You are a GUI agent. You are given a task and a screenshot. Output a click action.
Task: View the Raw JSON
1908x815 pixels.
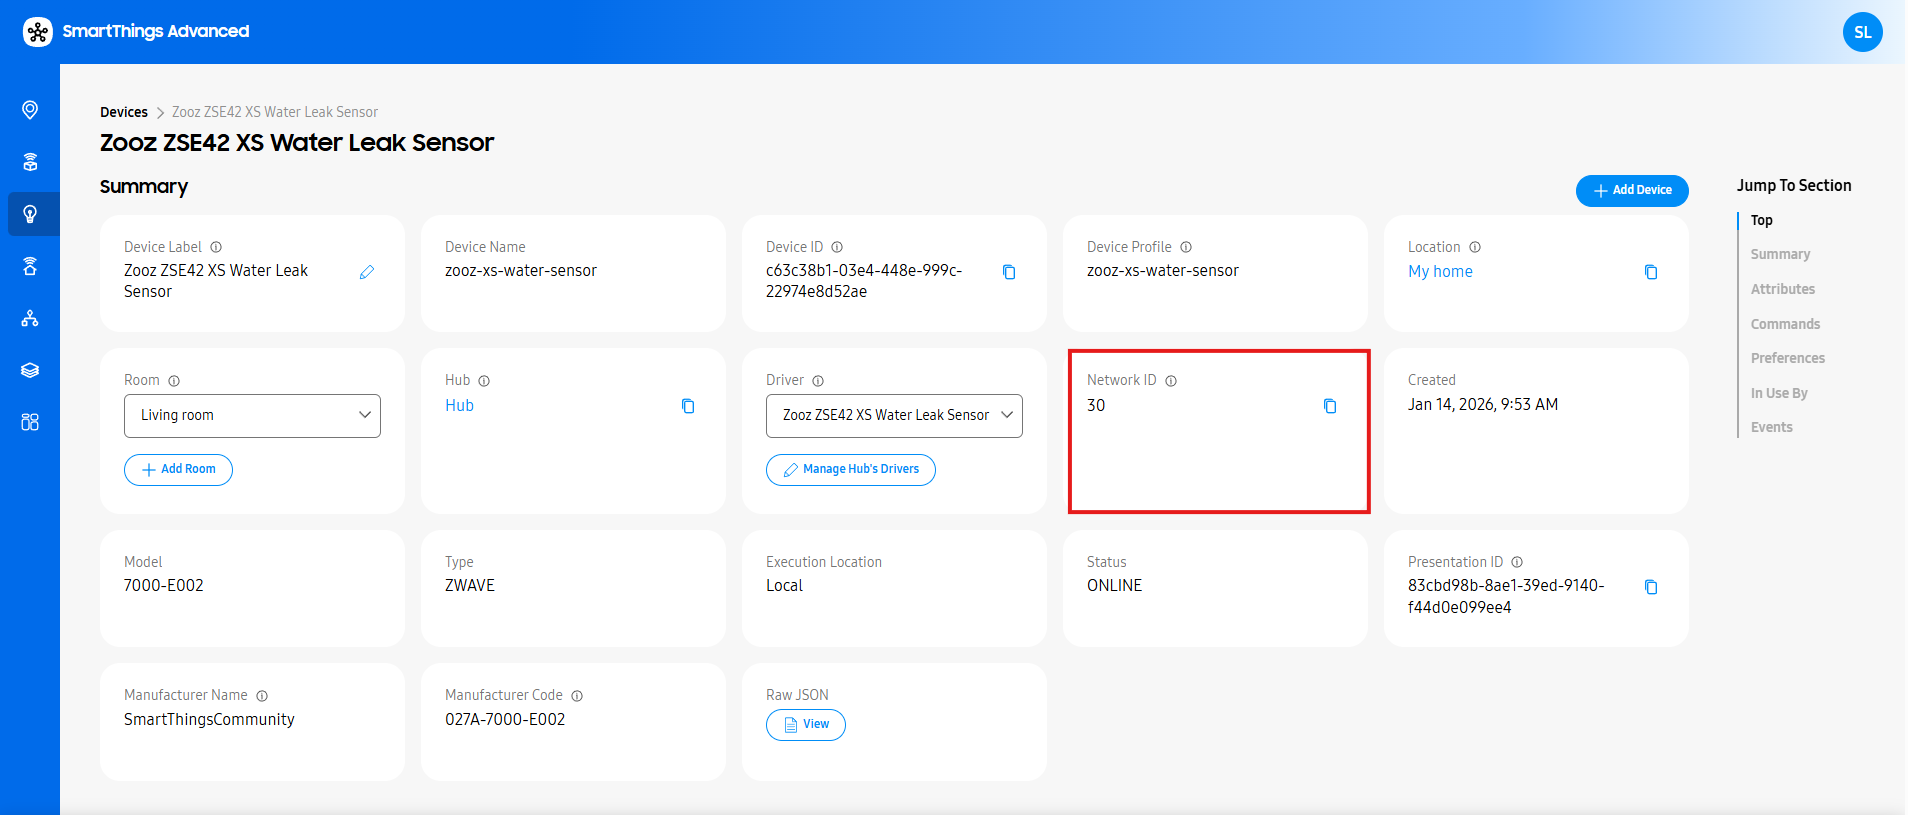pyautogui.click(x=806, y=725)
